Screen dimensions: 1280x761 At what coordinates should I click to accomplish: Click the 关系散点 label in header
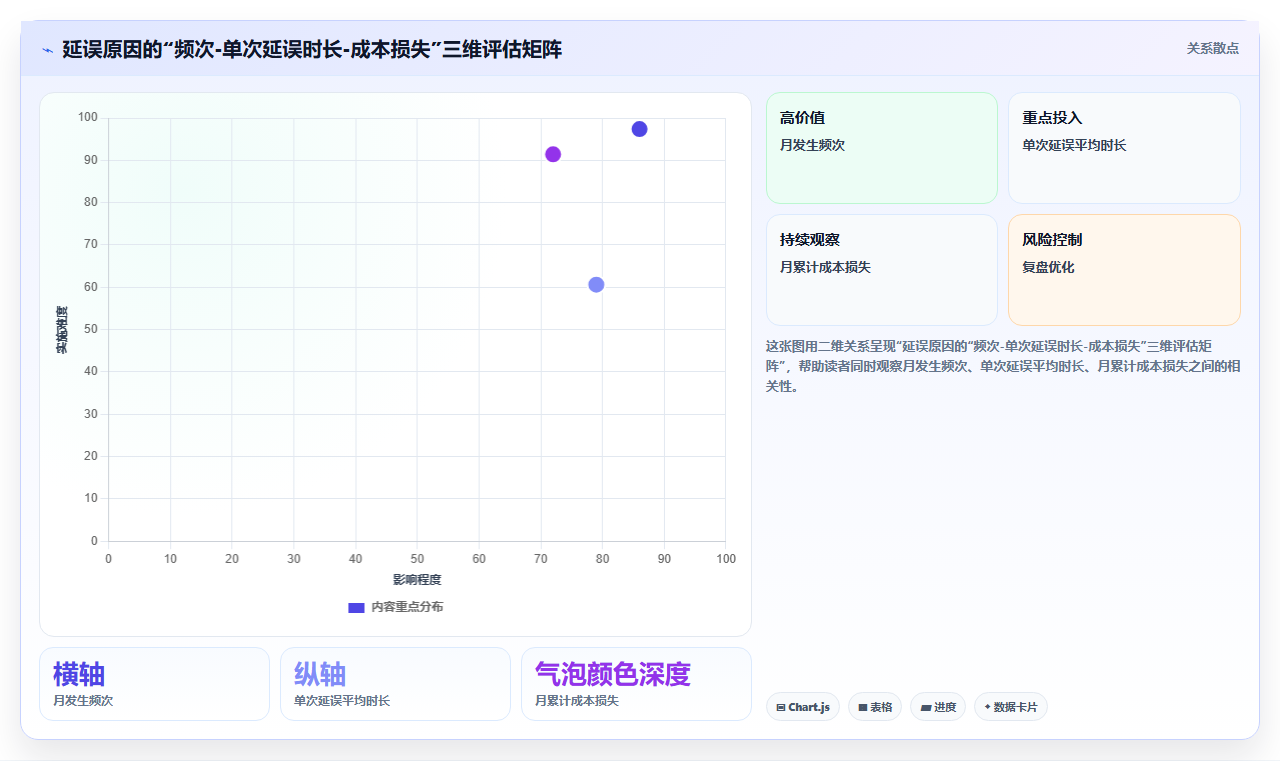tap(1213, 48)
